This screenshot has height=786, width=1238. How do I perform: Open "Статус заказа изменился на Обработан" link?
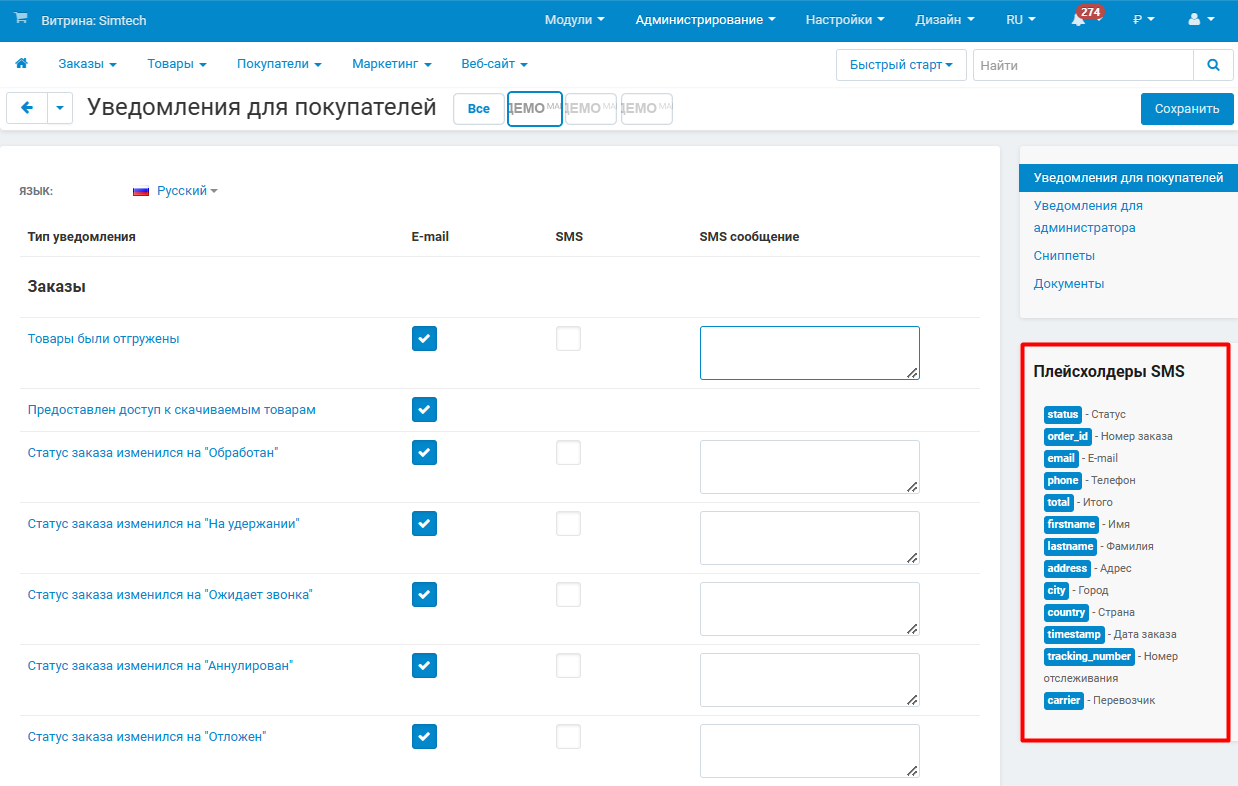click(x=153, y=453)
